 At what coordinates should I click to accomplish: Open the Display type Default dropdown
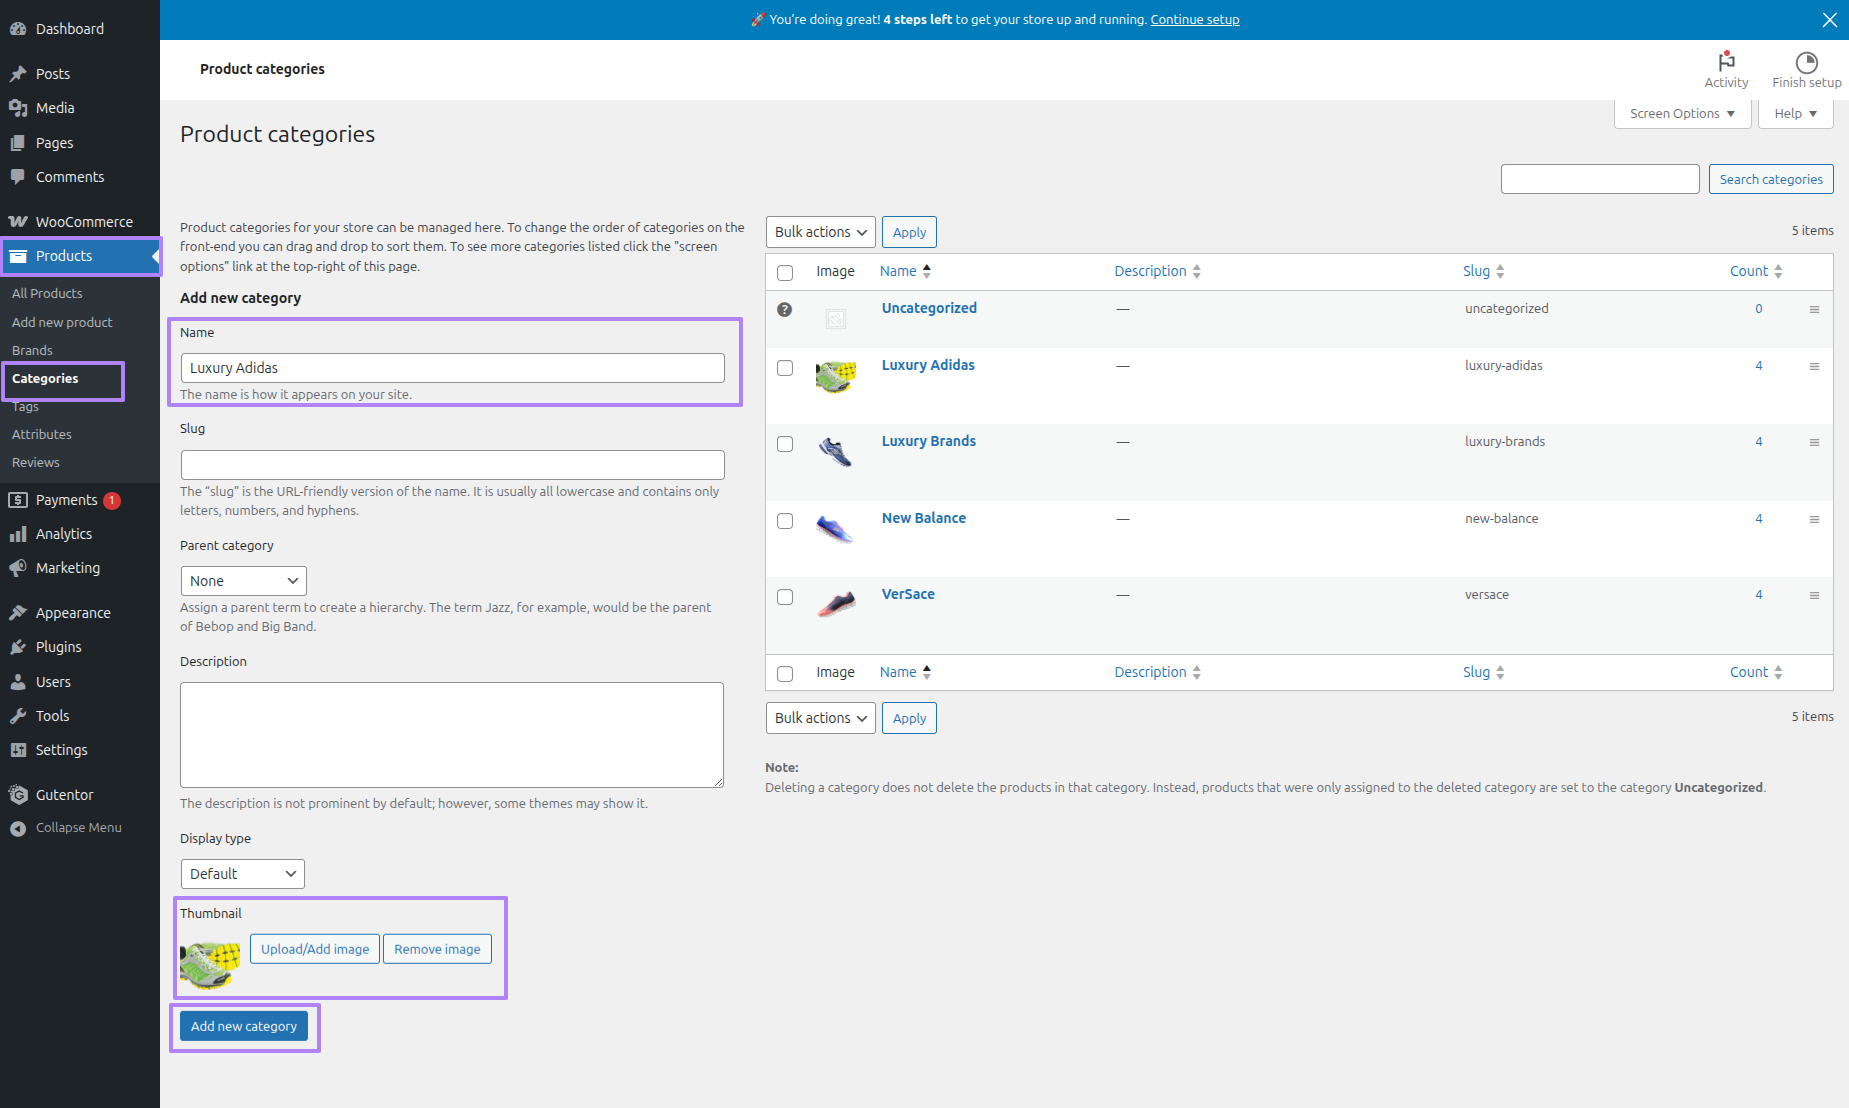click(x=242, y=874)
